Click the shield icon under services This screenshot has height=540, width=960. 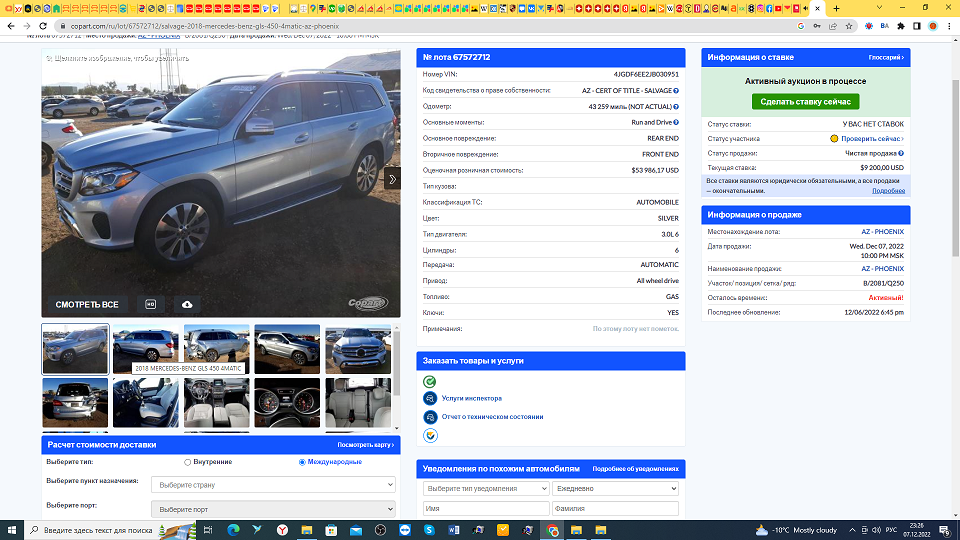pyautogui.click(x=430, y=435)
